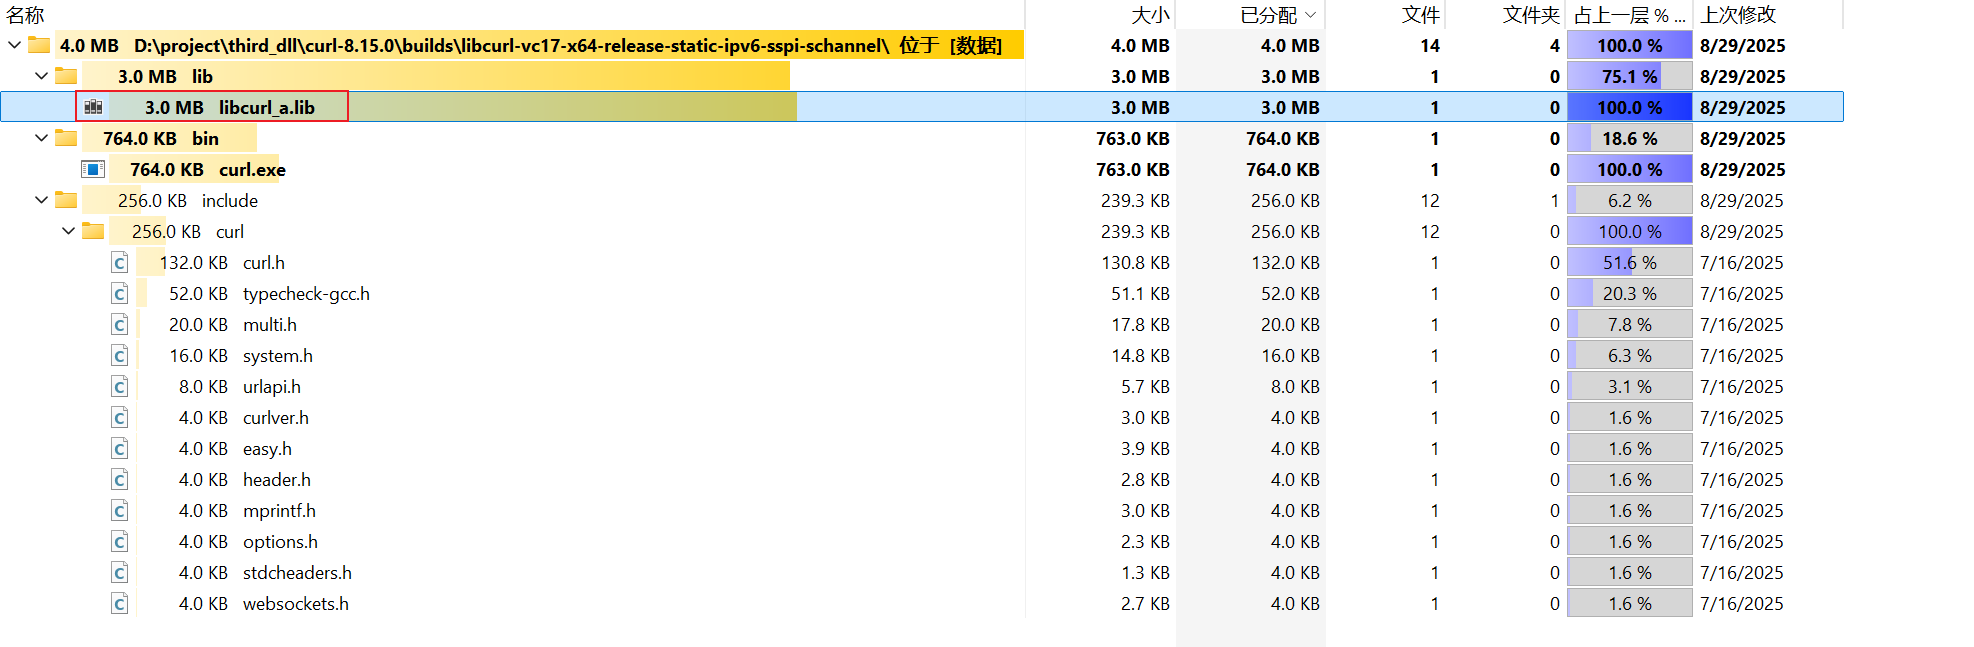1974x647 pixels.
Task: Click the 18.6 % bar of bin
Action: click(1629, 138)
